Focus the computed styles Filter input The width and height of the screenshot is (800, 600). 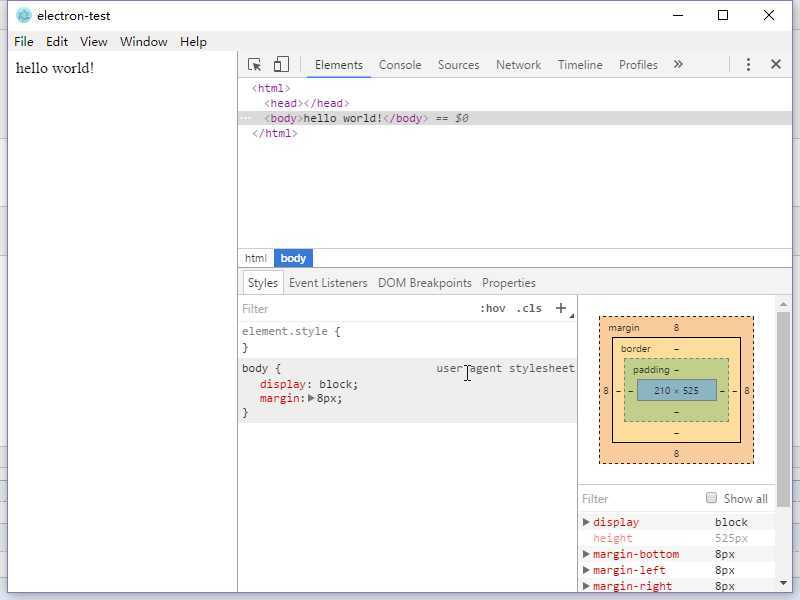pos(640,498)
